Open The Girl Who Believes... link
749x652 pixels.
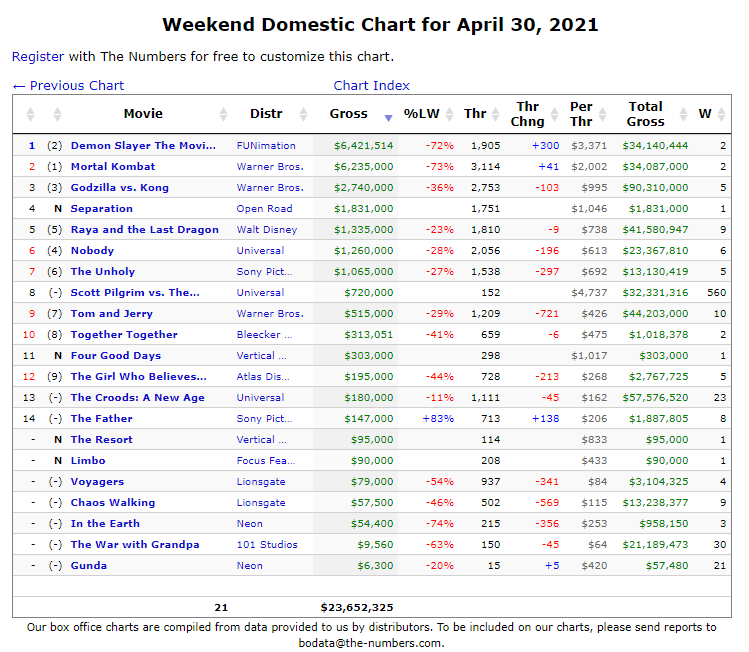[139, 377]
